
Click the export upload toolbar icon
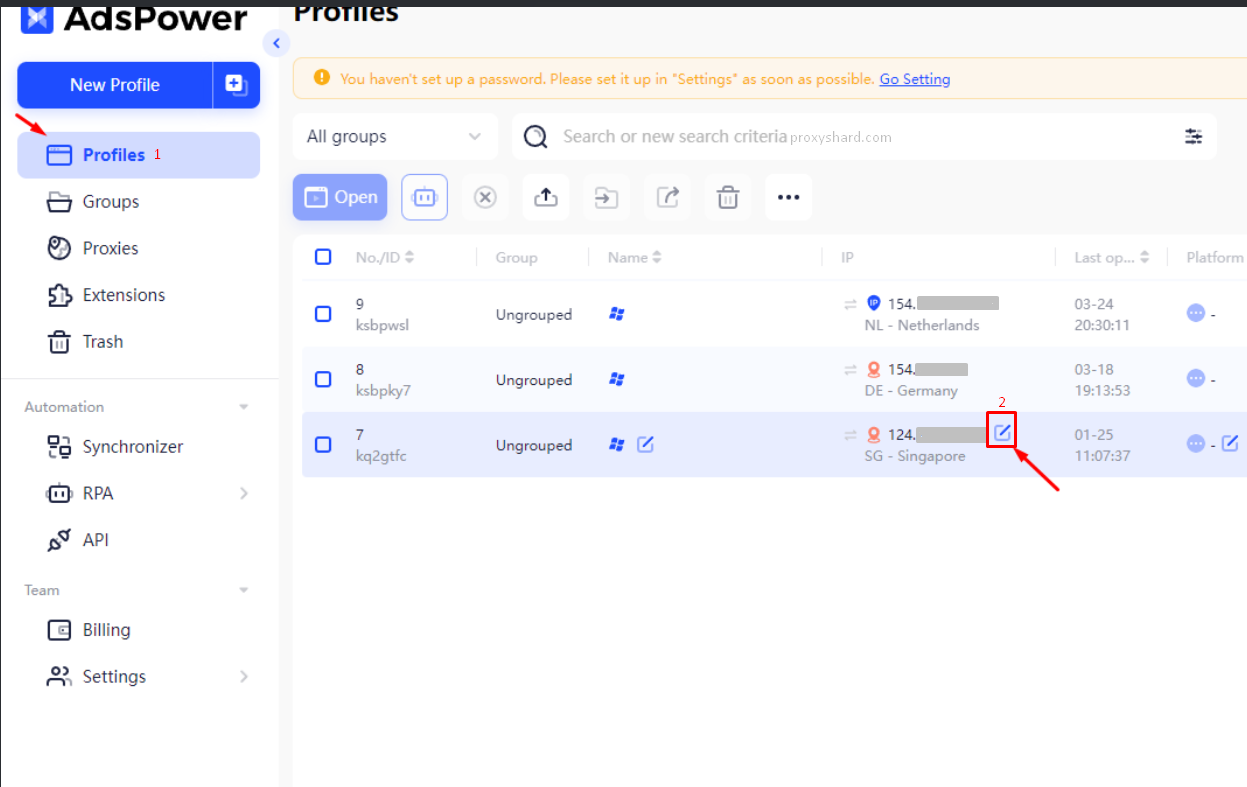tap(546, 197)
